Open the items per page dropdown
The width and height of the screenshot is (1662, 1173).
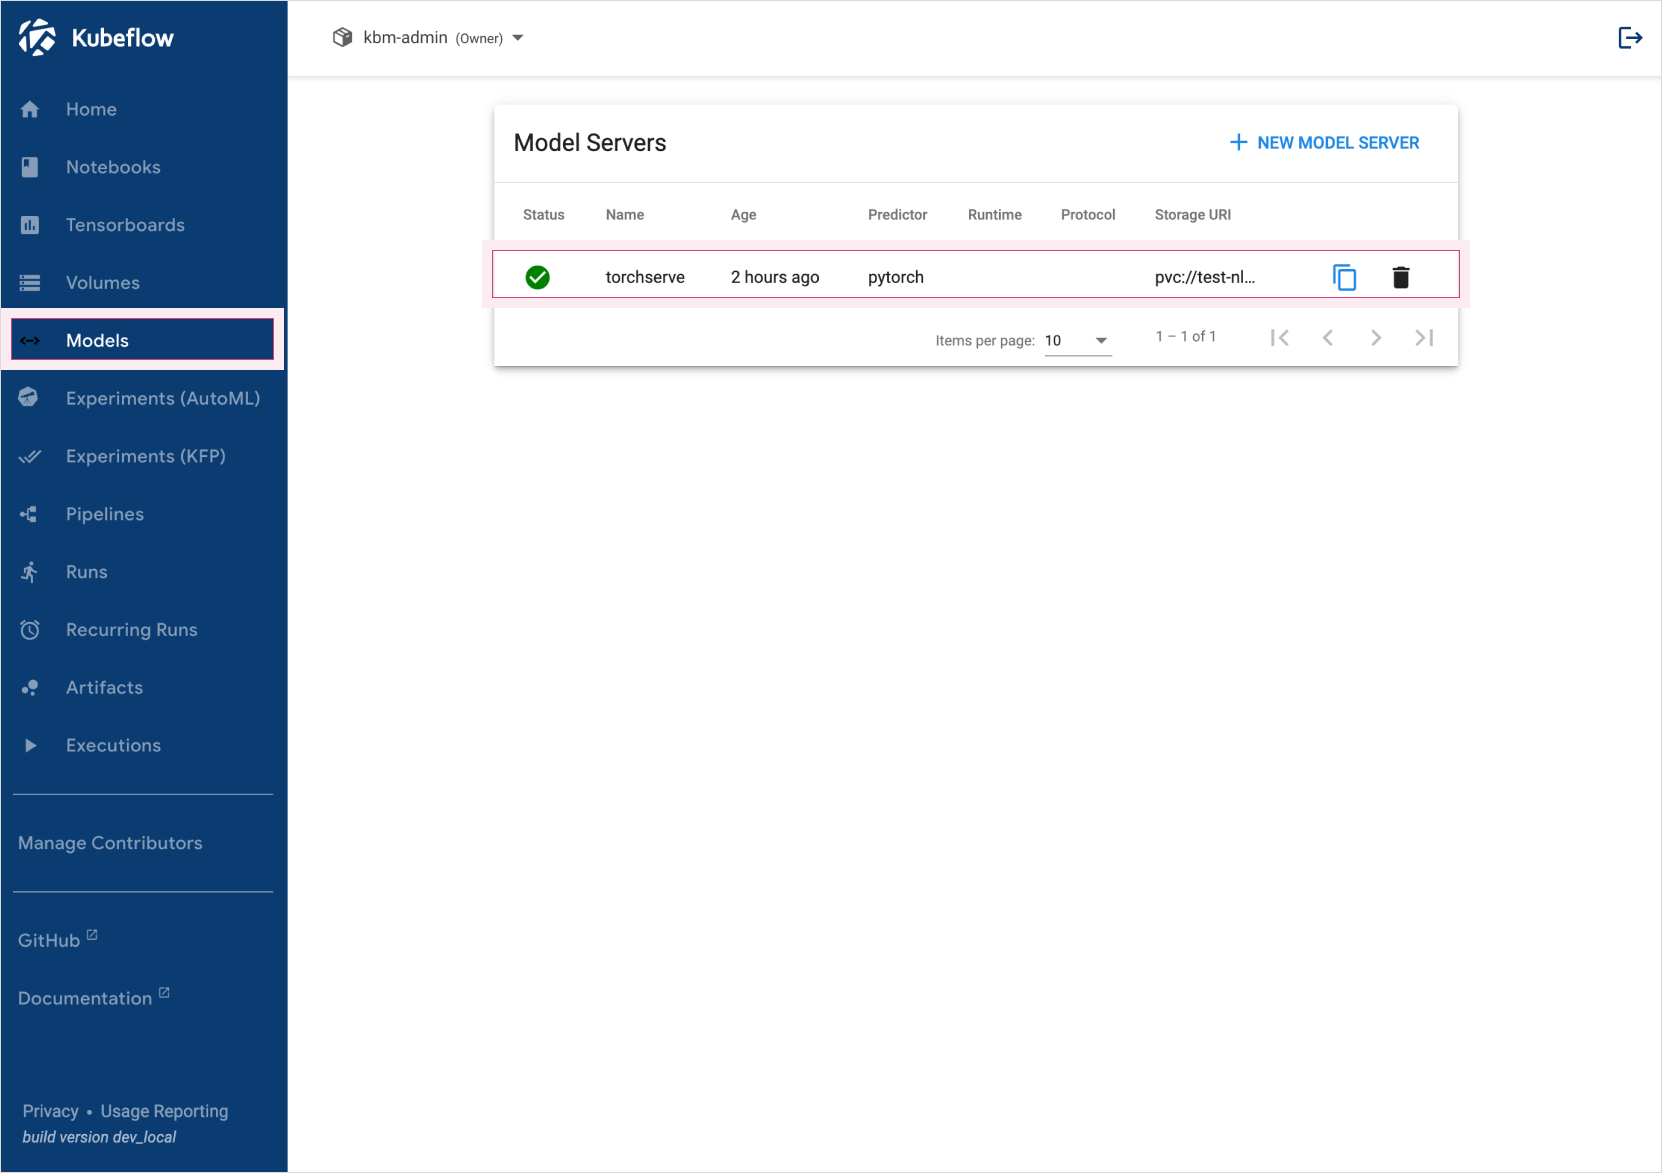point(1078,341)
